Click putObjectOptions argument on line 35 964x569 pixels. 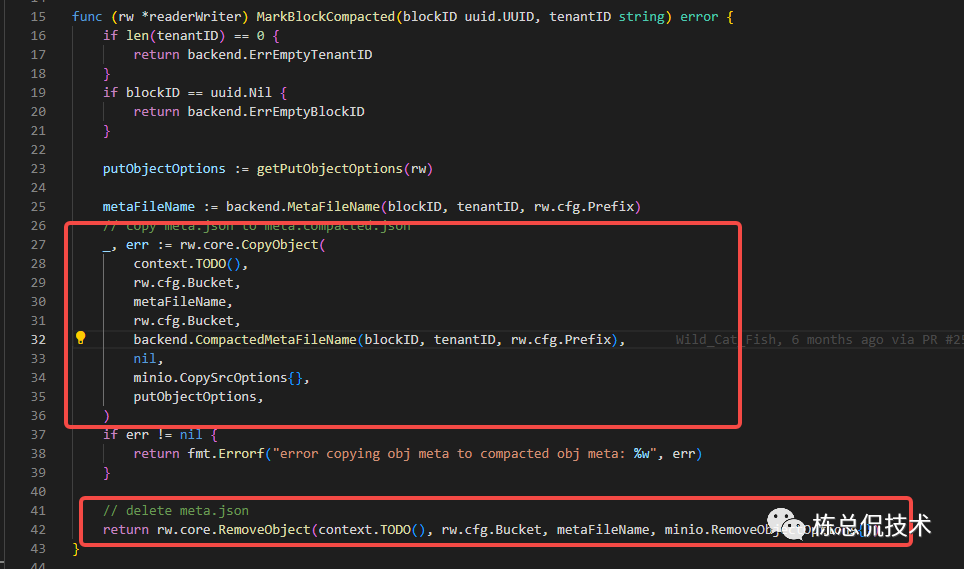point(195,396)
